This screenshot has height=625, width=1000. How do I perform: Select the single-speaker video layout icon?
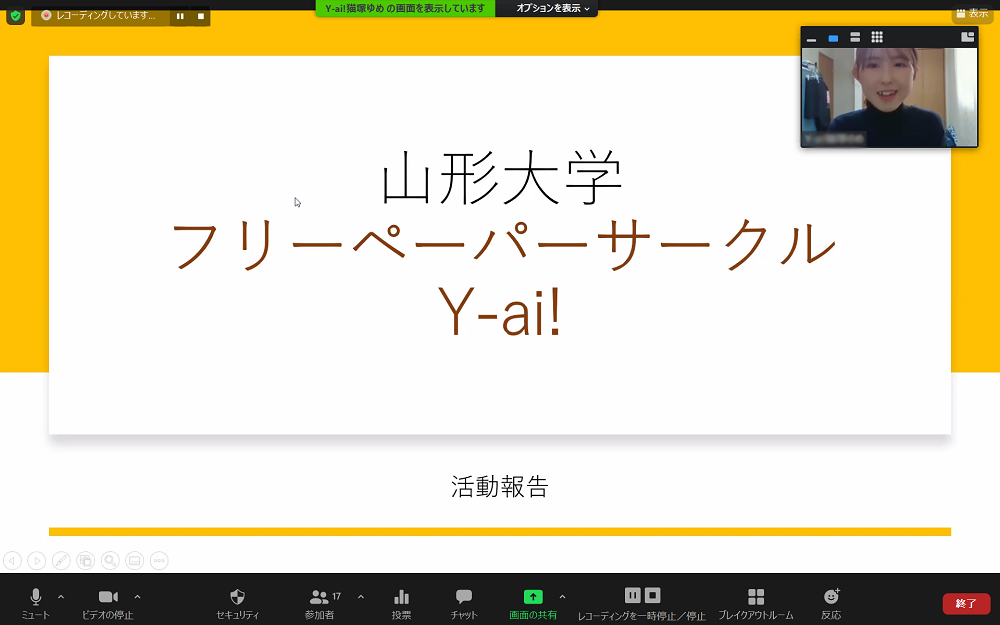point(833,38)
